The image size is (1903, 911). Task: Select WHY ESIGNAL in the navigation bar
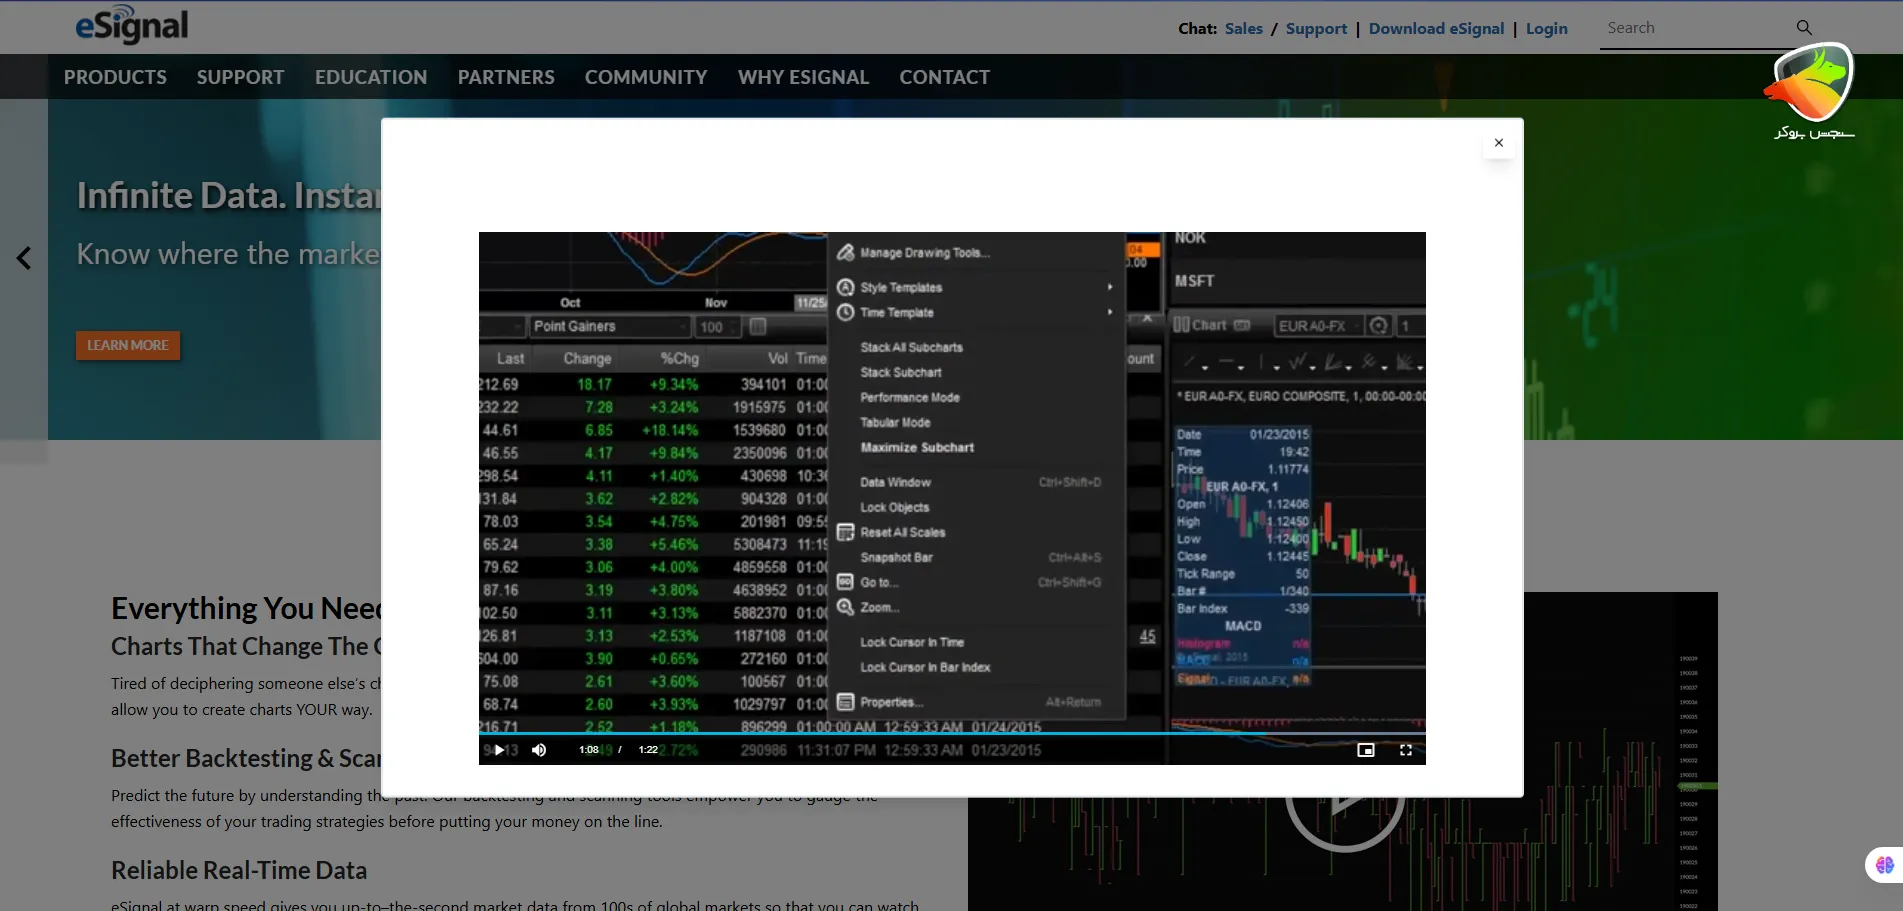(x=803, y=77)
